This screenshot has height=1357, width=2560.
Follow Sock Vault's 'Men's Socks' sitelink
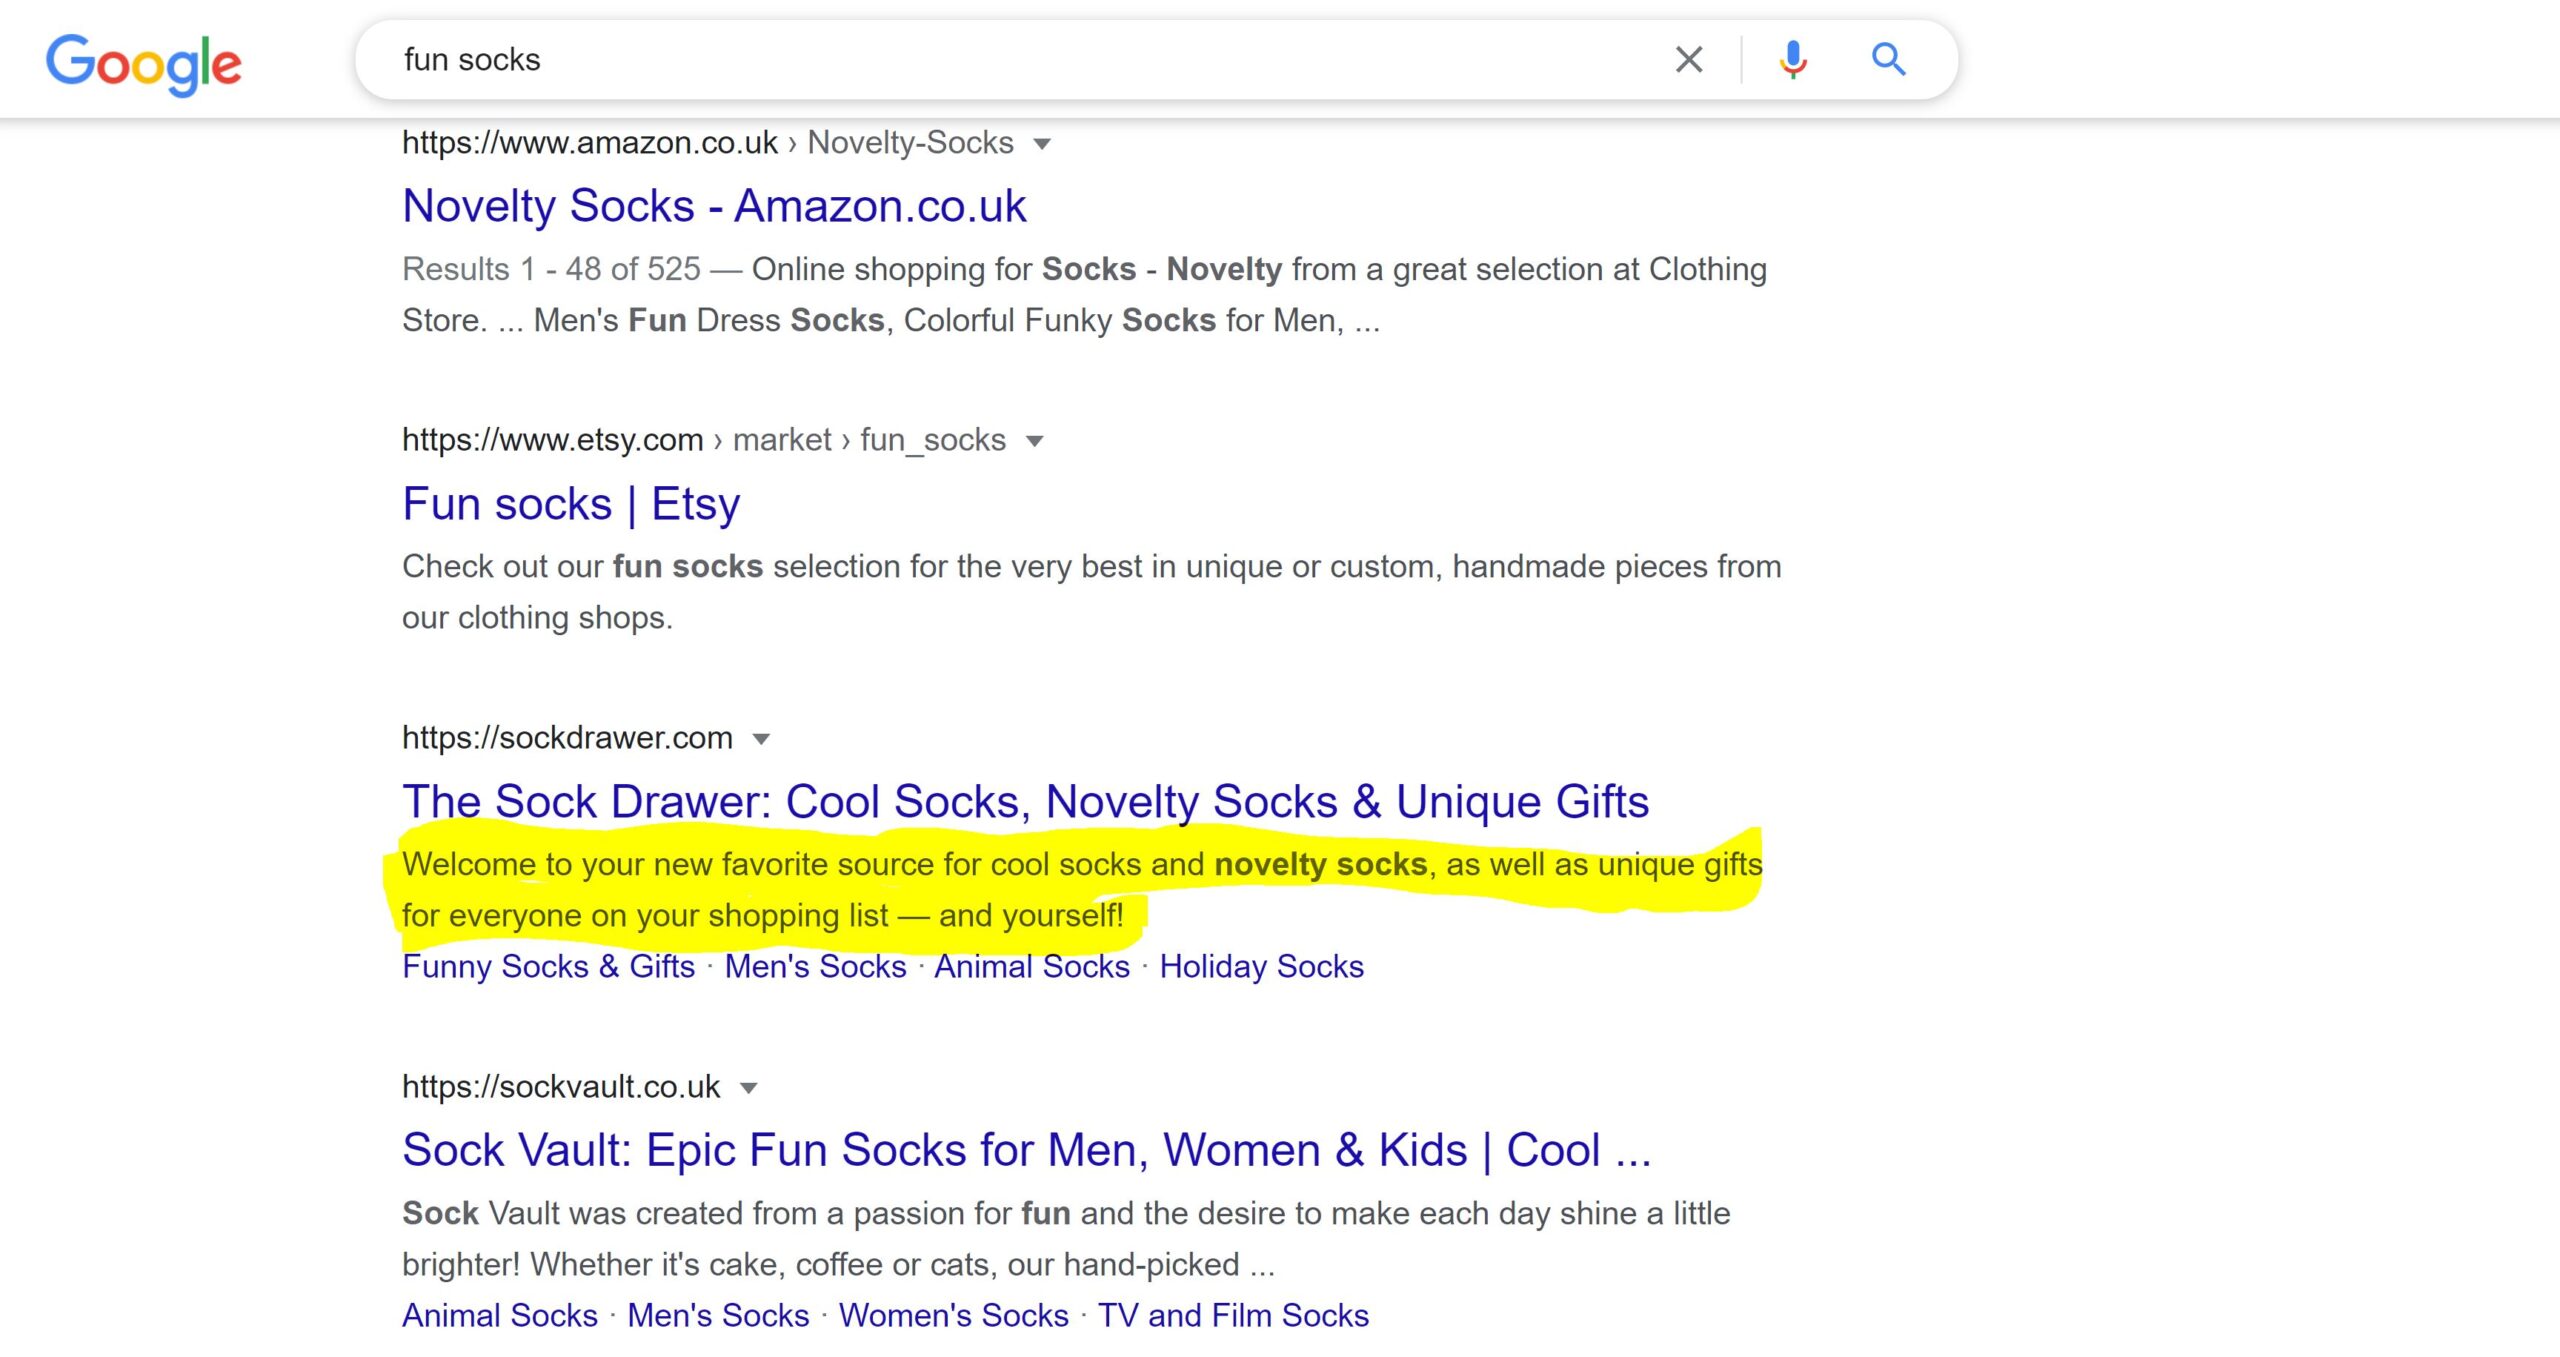(718, 1316)
